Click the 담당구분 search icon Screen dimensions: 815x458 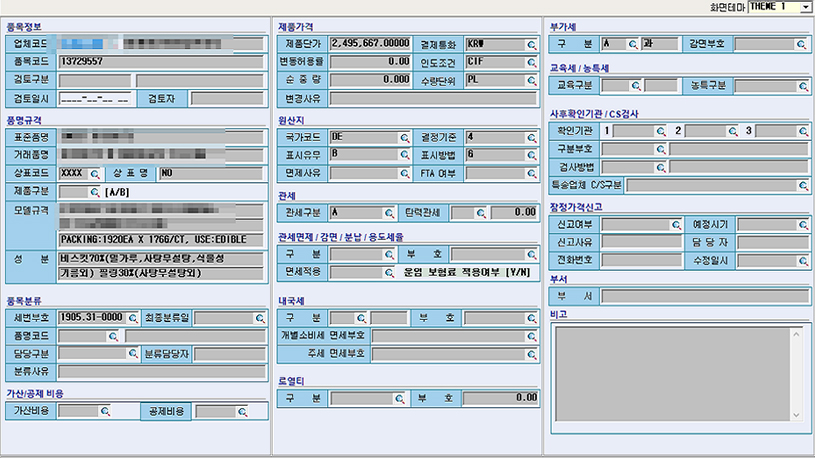tap(131, 354)
